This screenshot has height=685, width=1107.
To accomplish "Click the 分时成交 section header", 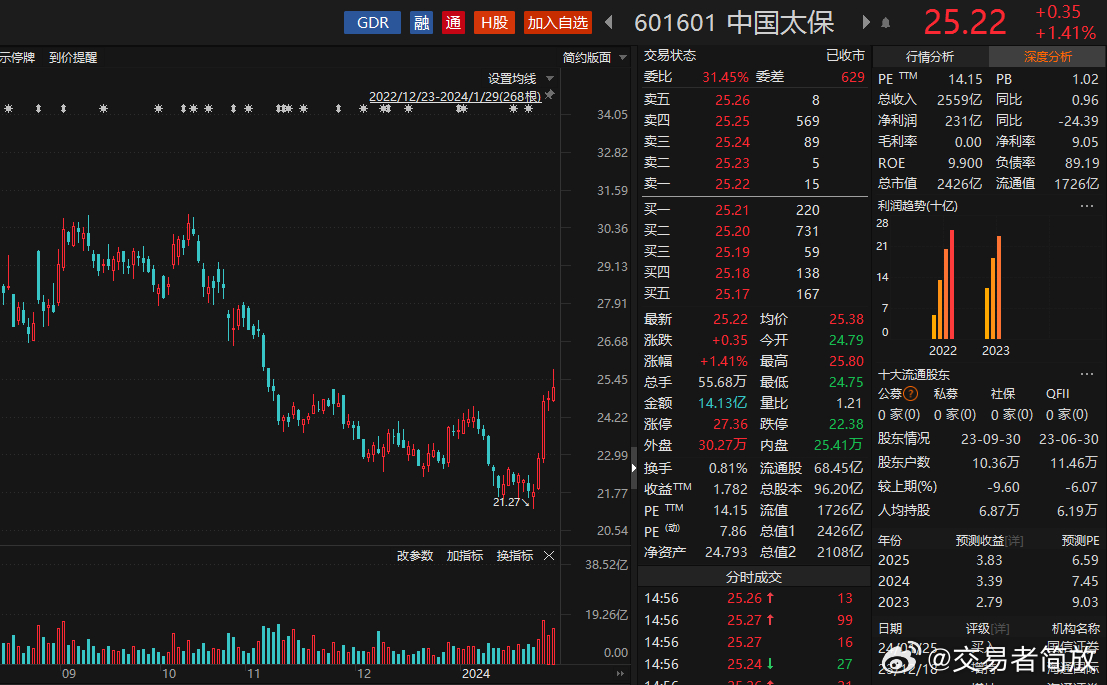I will pos(753,577).
